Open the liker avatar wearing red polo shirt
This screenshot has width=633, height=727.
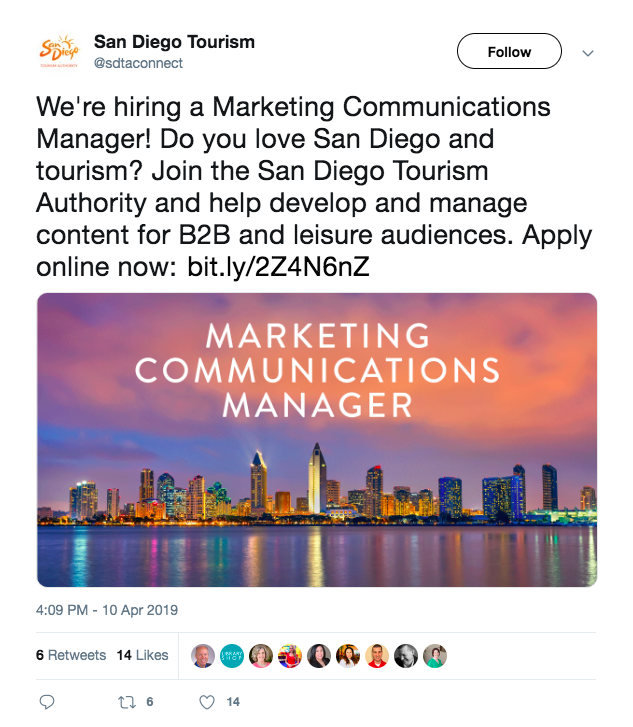pyautogui.click(x=377, y=656)
